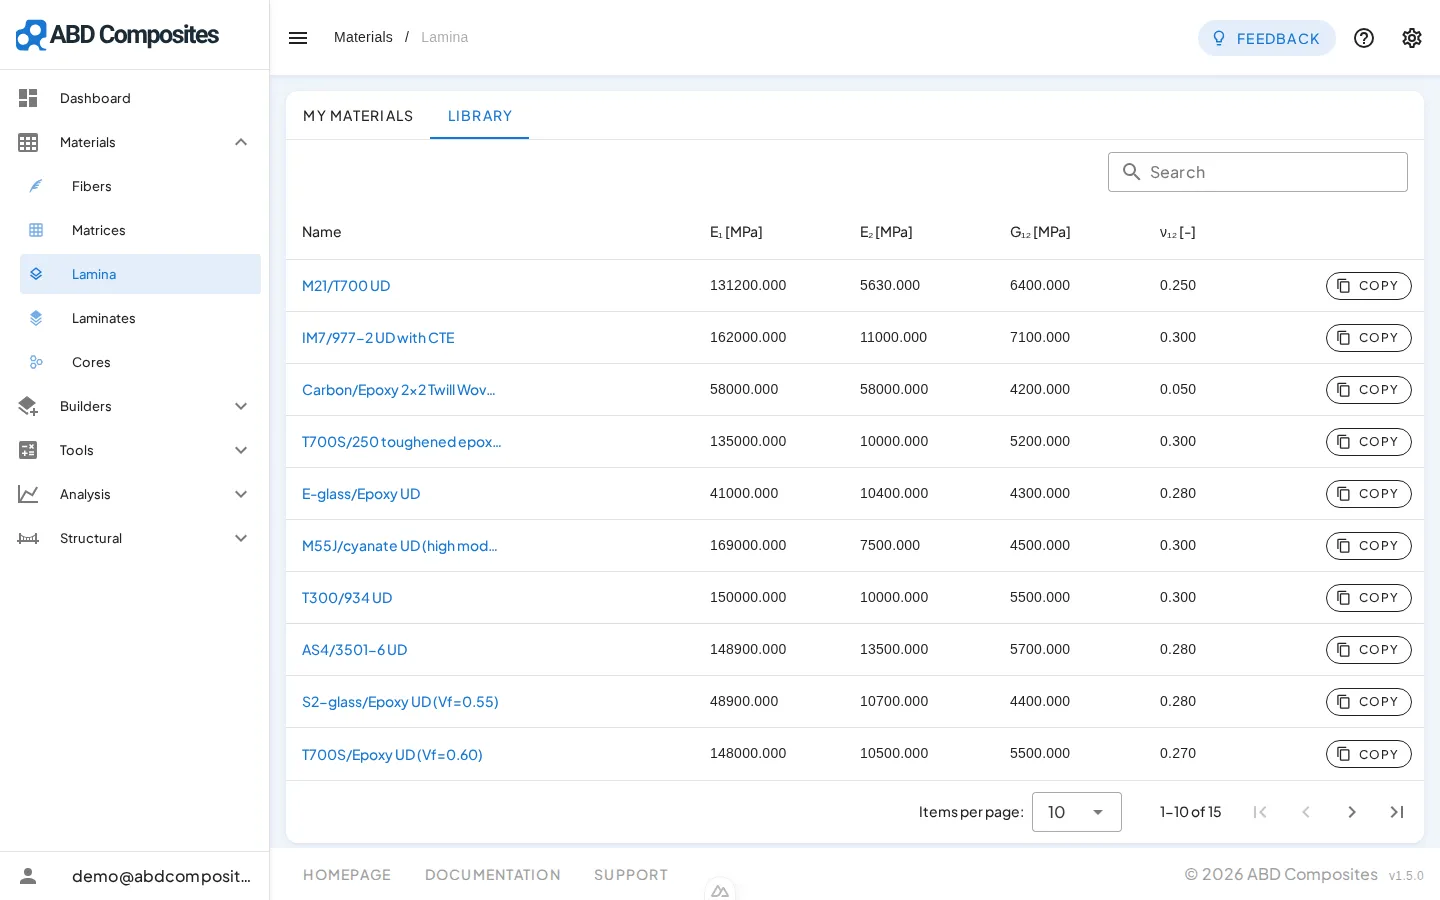Click the Fibers feather icon

click(x=36, y=186)
